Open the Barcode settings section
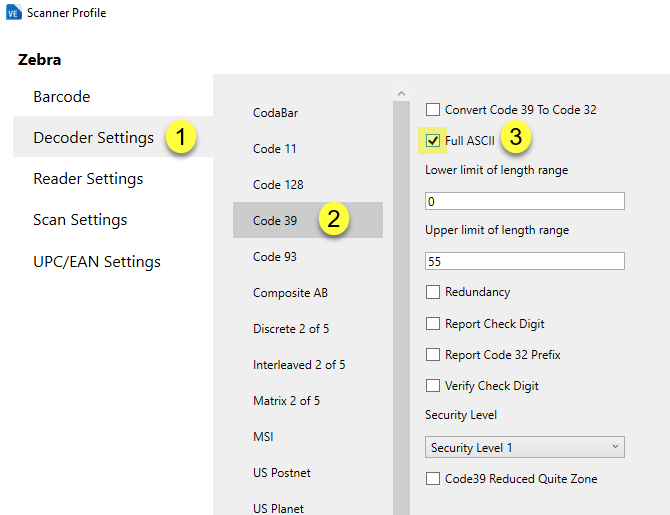 click(x=62, y=97)
